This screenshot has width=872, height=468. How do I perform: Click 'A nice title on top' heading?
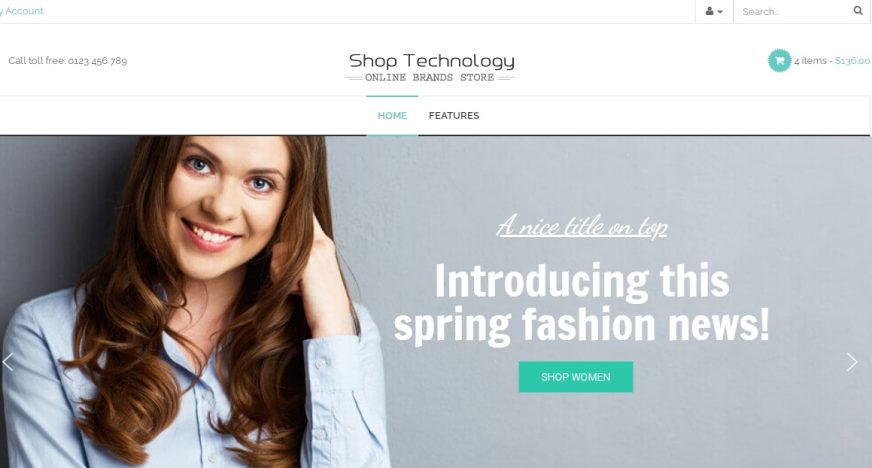582,226
